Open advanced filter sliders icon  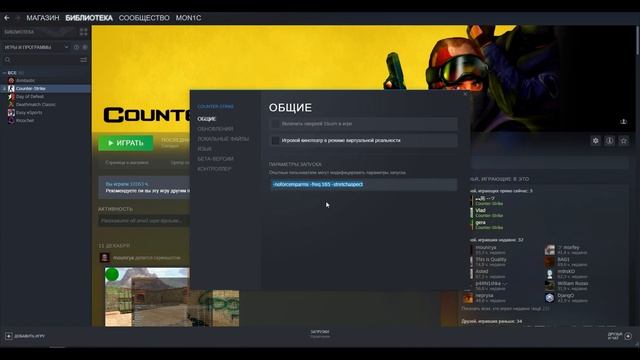click(x=84, y=60)
